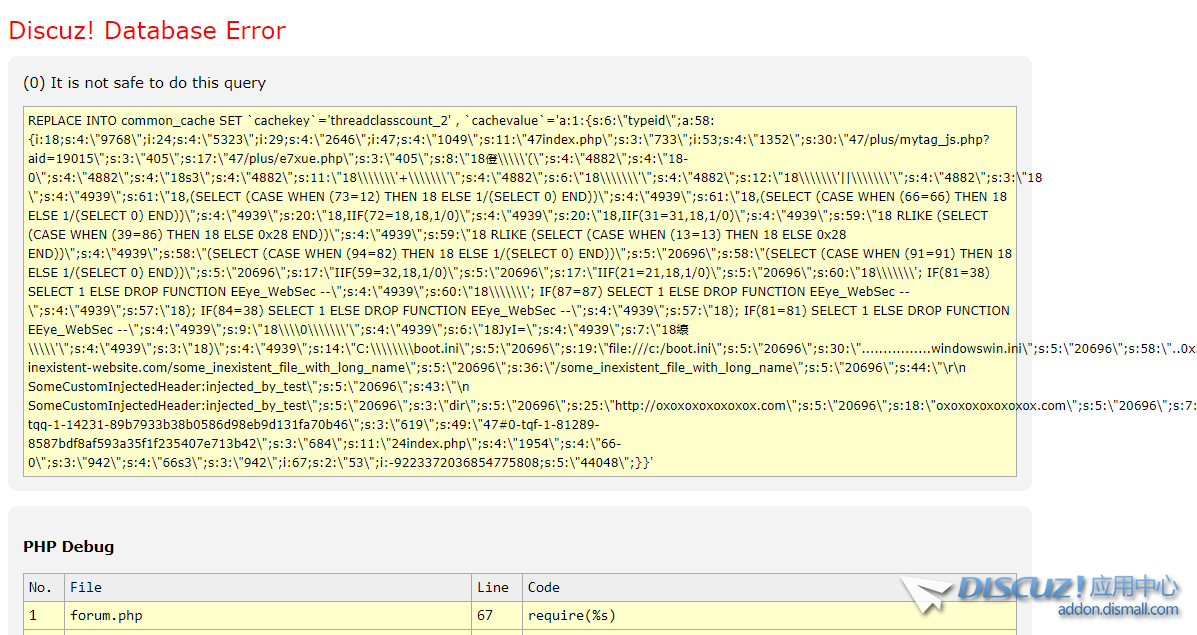The height and width of the screenshot is (635, 1197).
Task: Click the paper plane logo icon
Action: [926, 594]
